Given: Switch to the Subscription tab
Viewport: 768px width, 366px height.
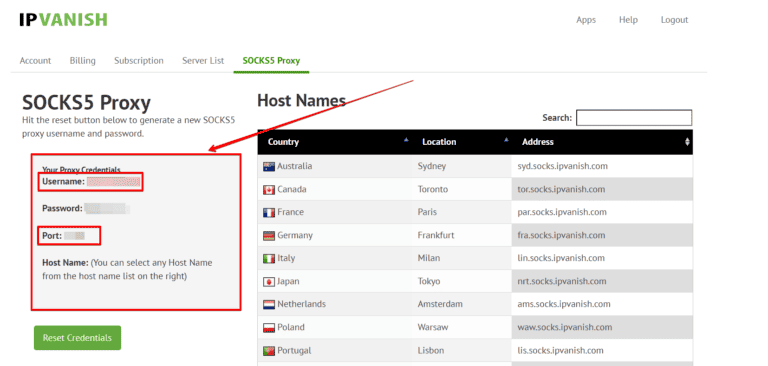Looking at the screenshot, I should (x=139, y=61).
